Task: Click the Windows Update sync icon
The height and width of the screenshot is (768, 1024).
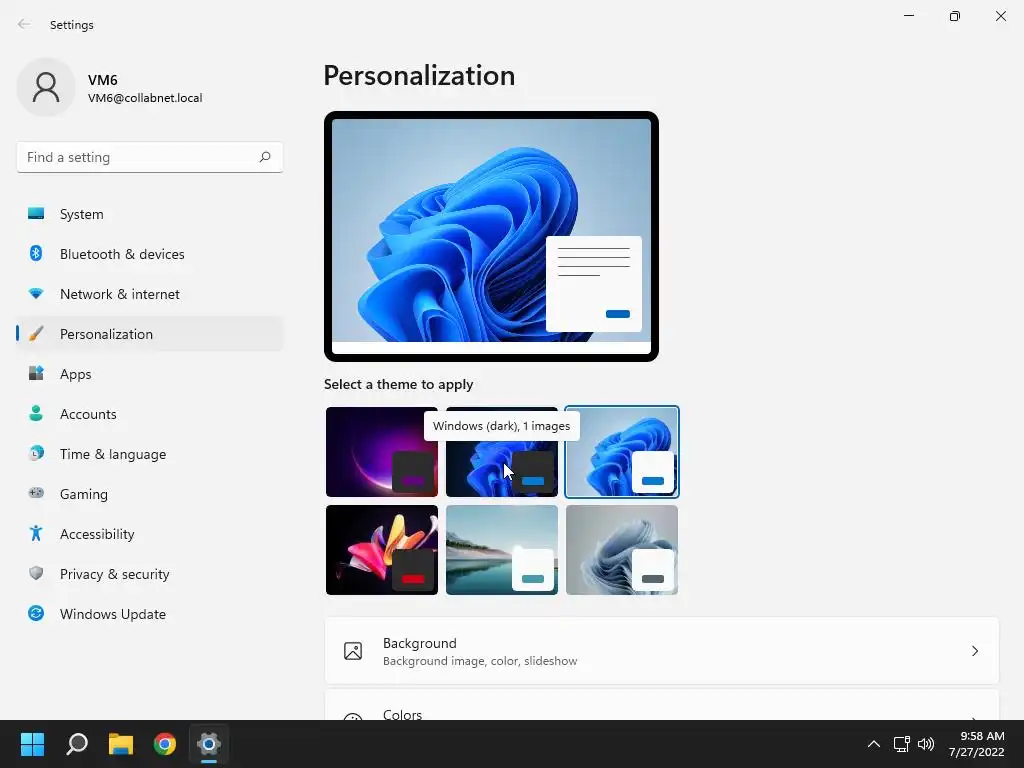Action: [36, 613]
